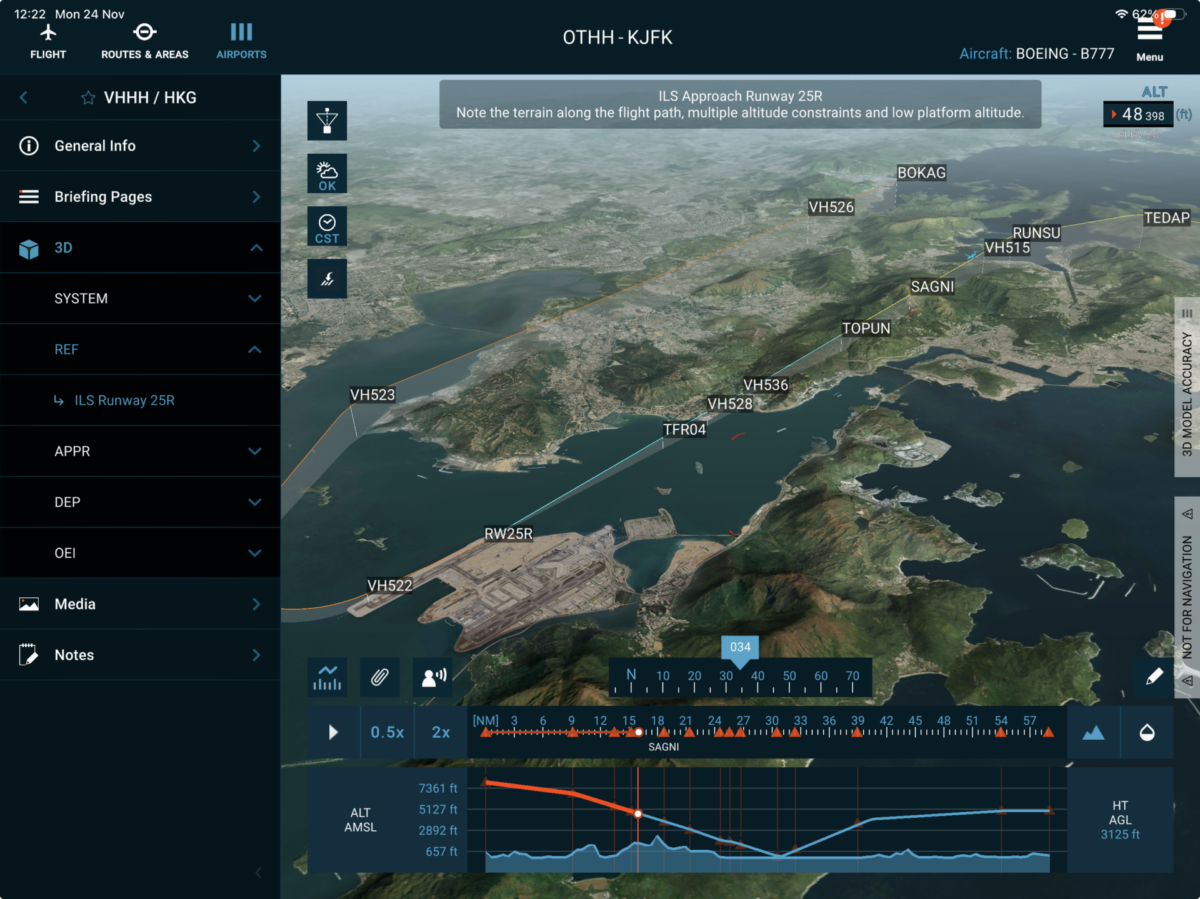
Task: Click the profile chart graph icon
Action: pyautogui.click(x=327, y=677)
